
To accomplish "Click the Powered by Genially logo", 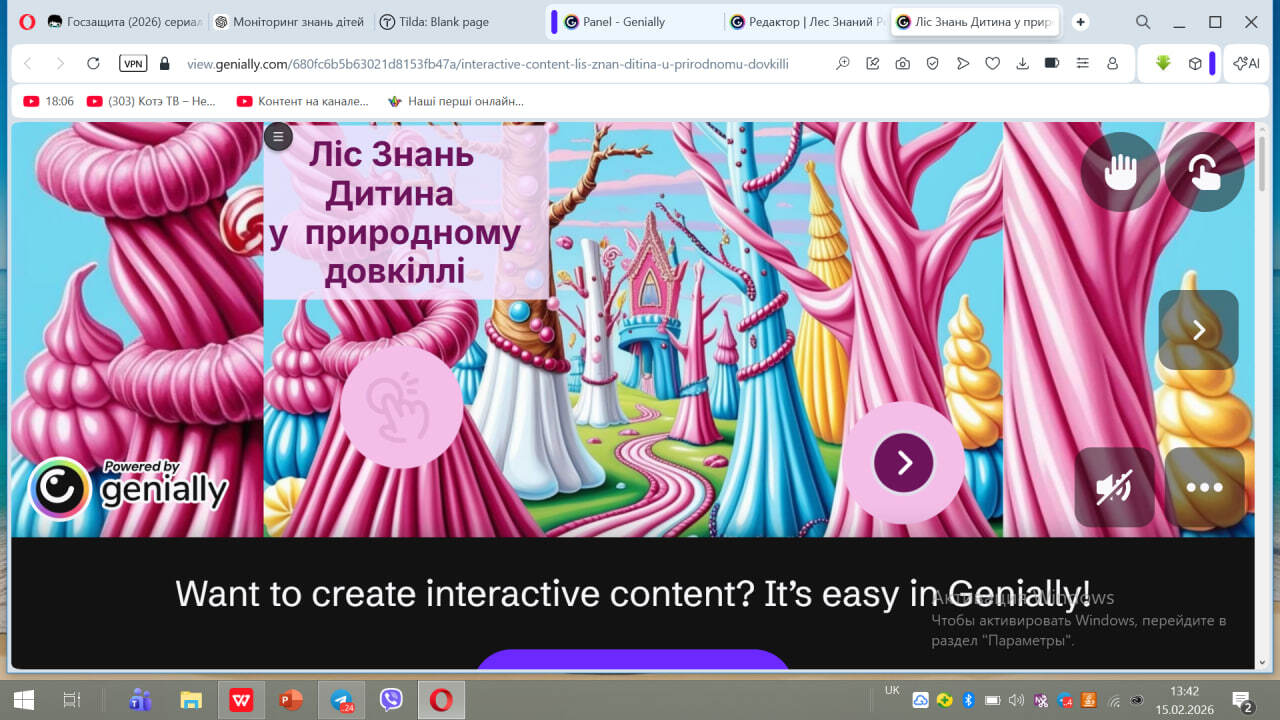I will point(130,488).
